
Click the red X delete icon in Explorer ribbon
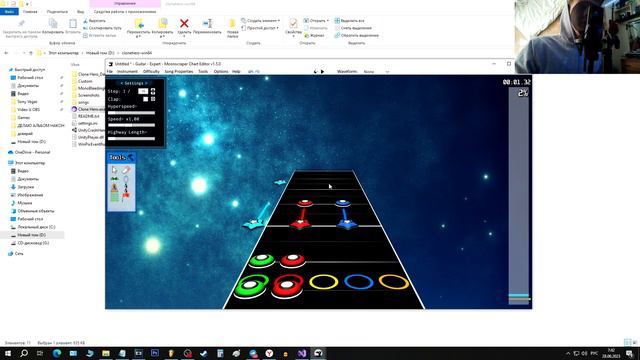184,24
